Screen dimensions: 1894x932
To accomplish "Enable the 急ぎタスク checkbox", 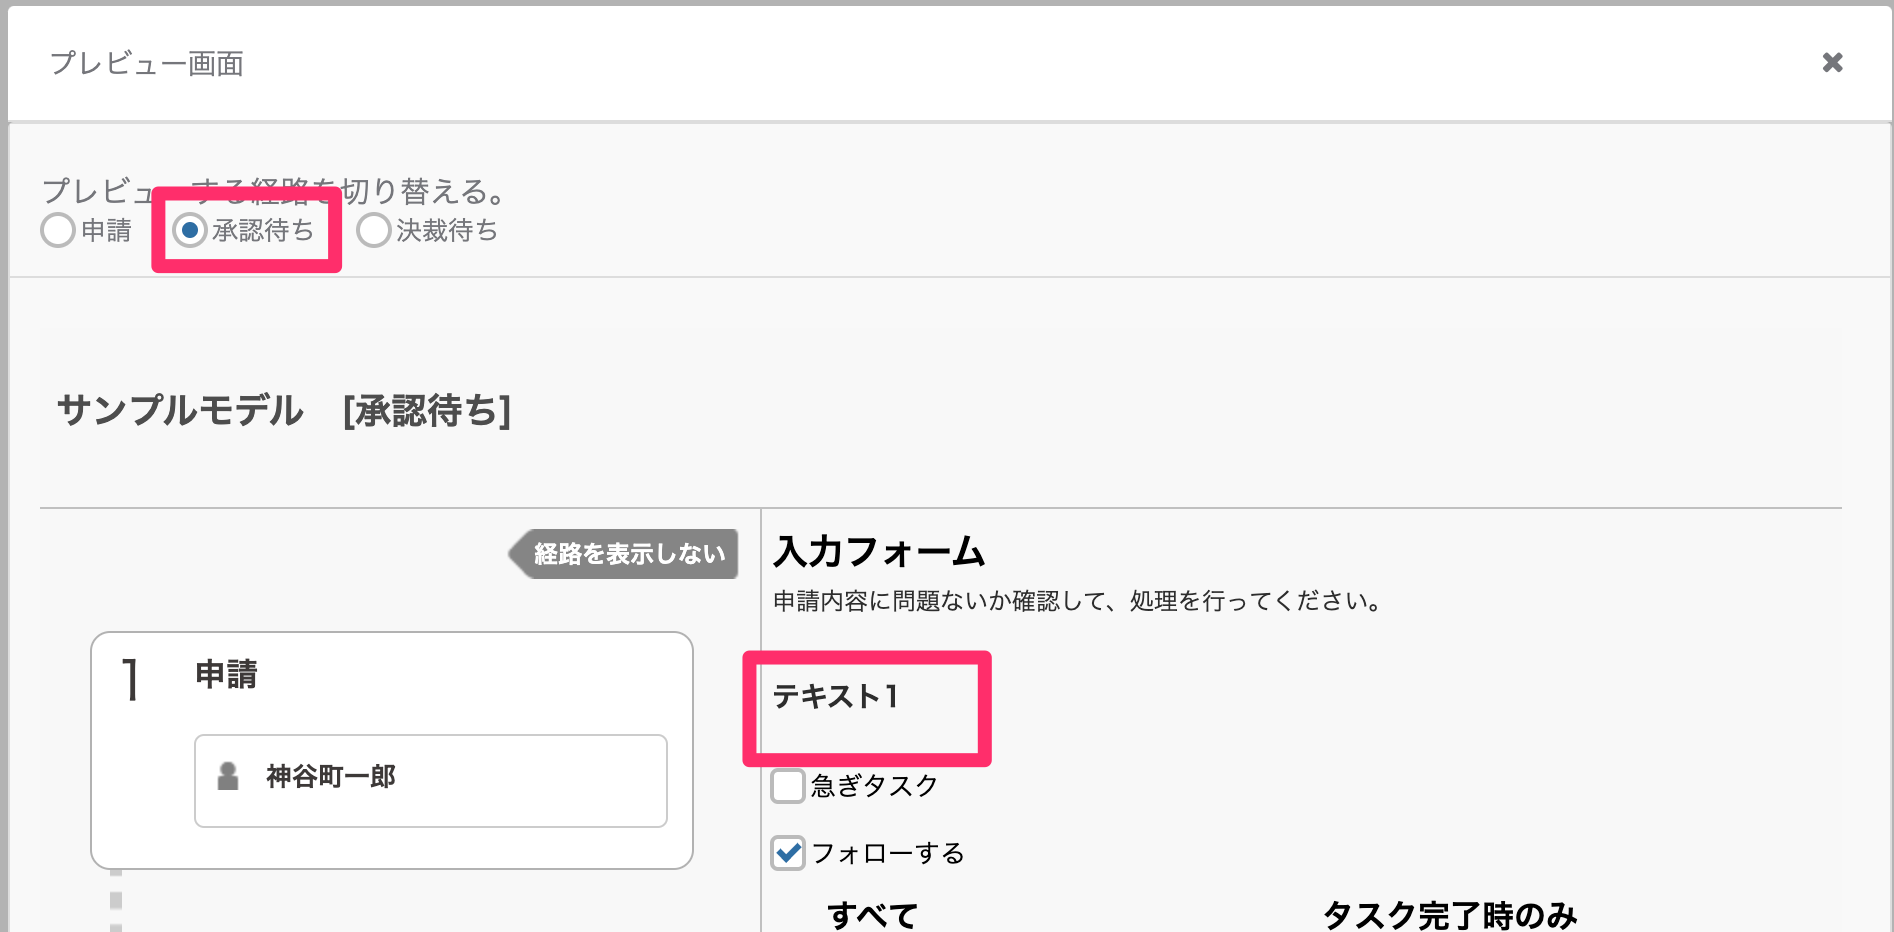I will 788,786.
